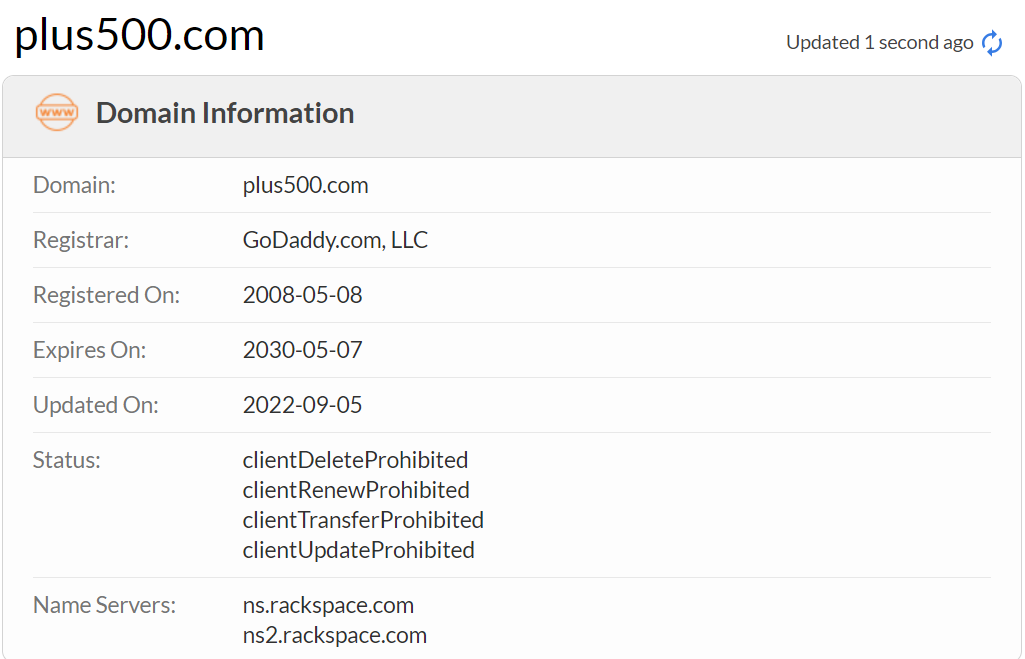
Task: Click the "Name Servers:" field label
Action: (x=104, y=605)
